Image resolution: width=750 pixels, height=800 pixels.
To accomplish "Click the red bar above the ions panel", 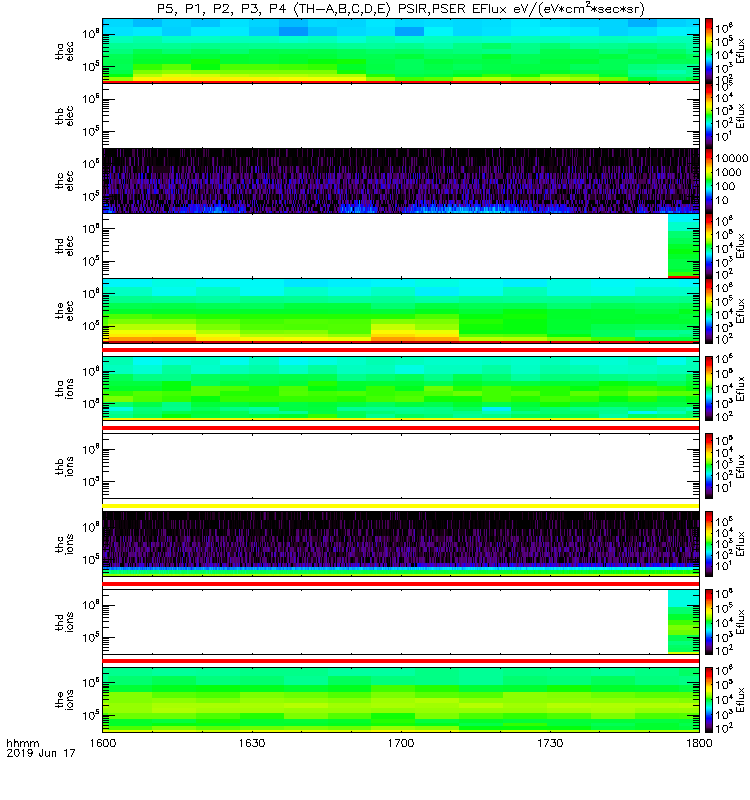I will click(x=401, y=661).
